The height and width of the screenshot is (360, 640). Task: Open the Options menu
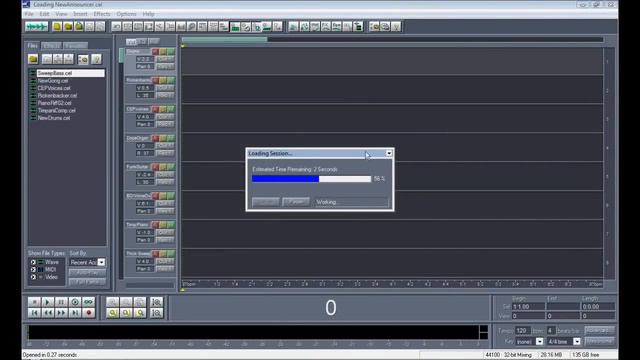(126, 14)
